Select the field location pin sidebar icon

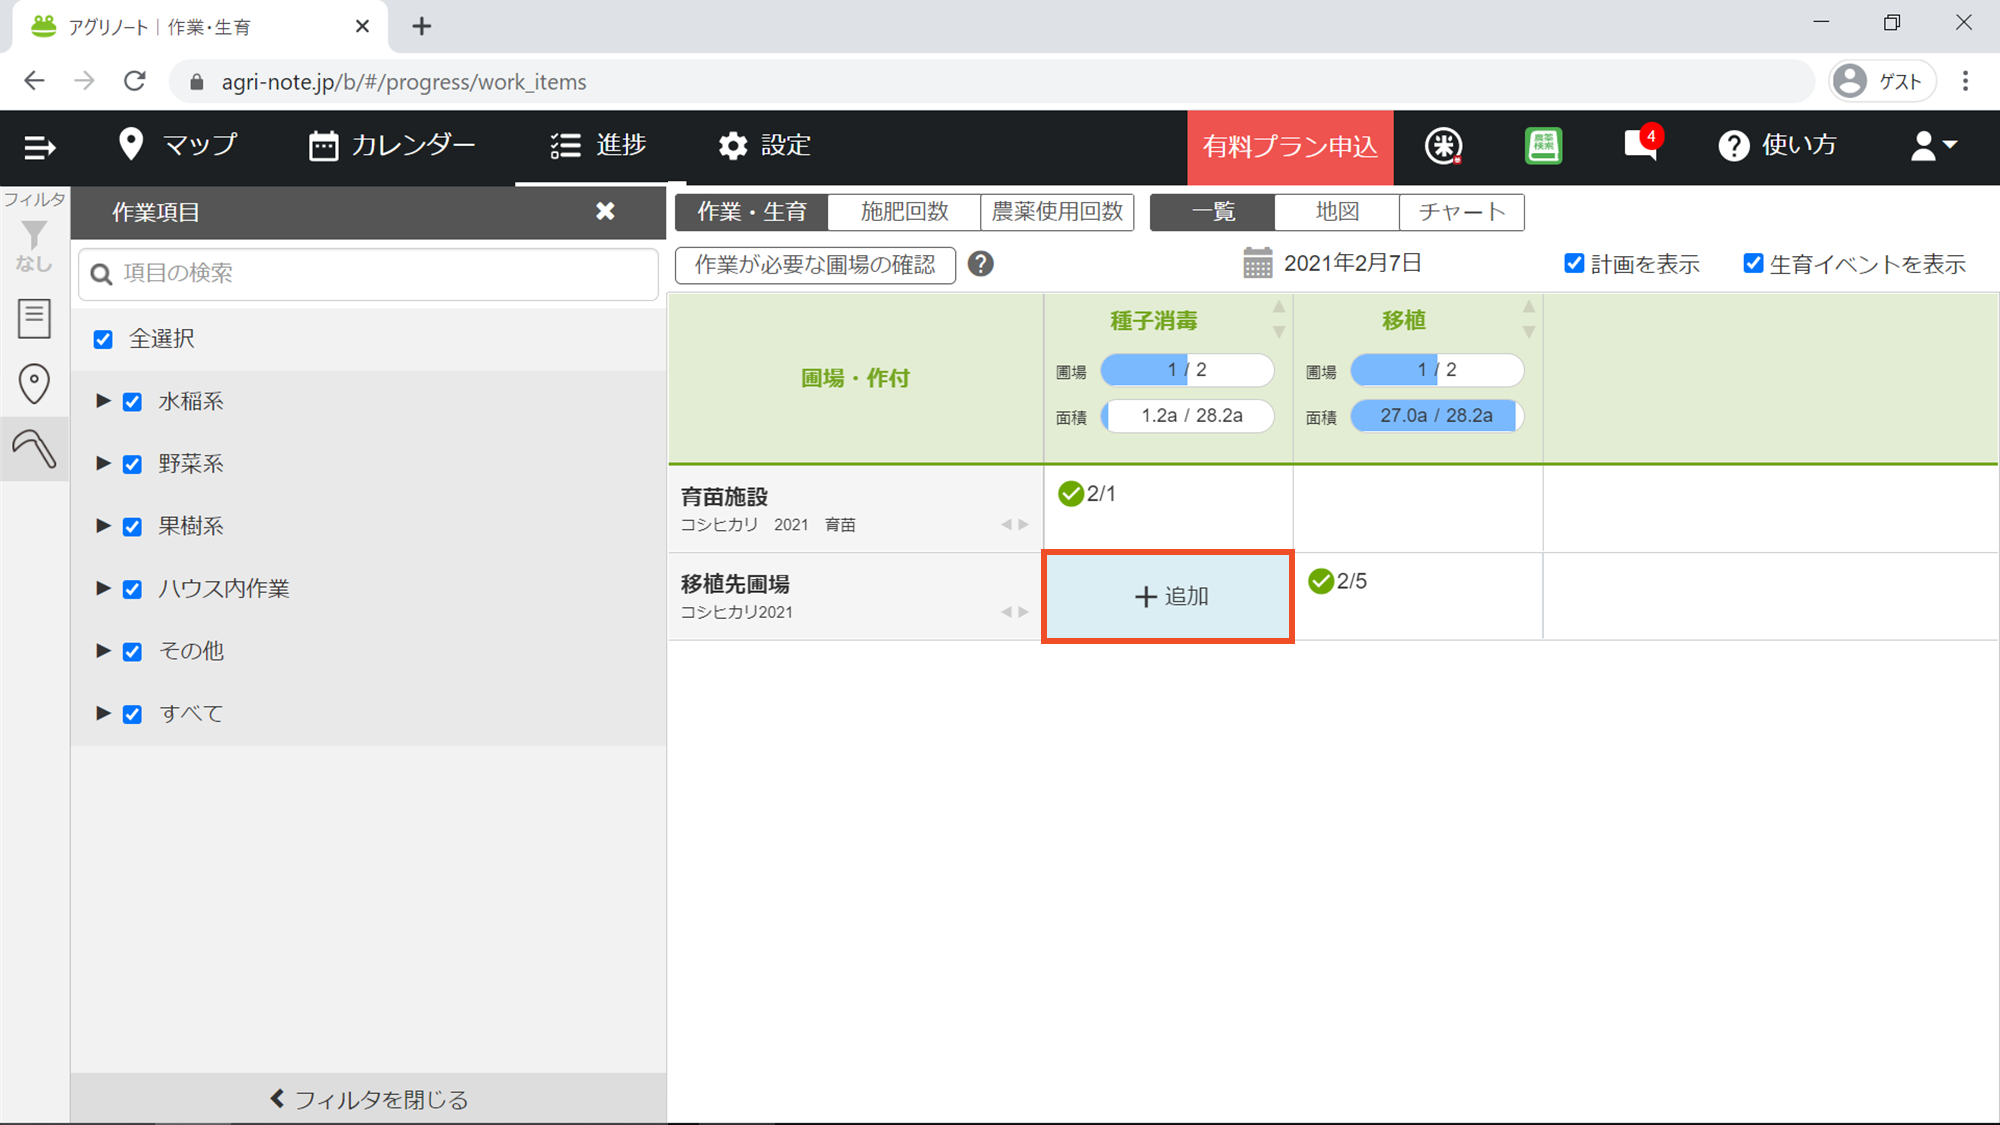coord(34,383)
